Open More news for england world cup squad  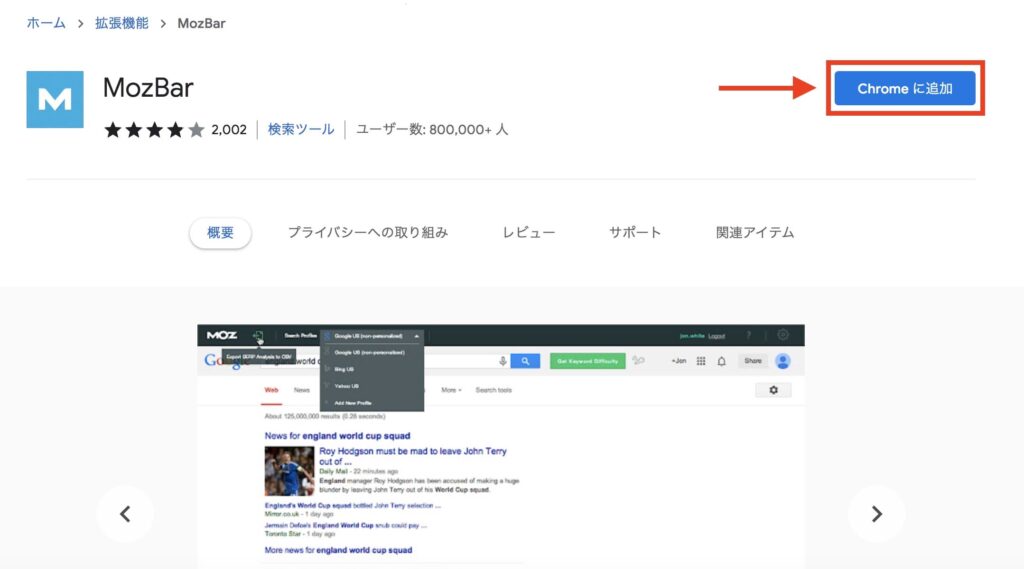coord(338,550)
